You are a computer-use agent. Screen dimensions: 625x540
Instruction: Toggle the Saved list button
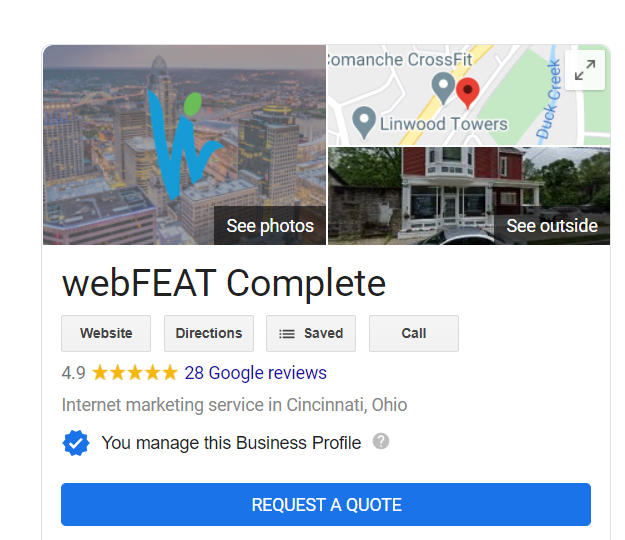tap(311, 334)
